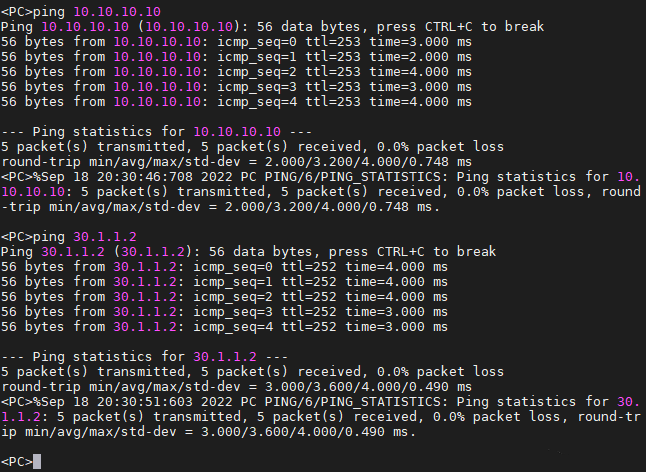
Task: Click the icmp_seq=4 ttl=252 reply line
Action: click(224, 327)
